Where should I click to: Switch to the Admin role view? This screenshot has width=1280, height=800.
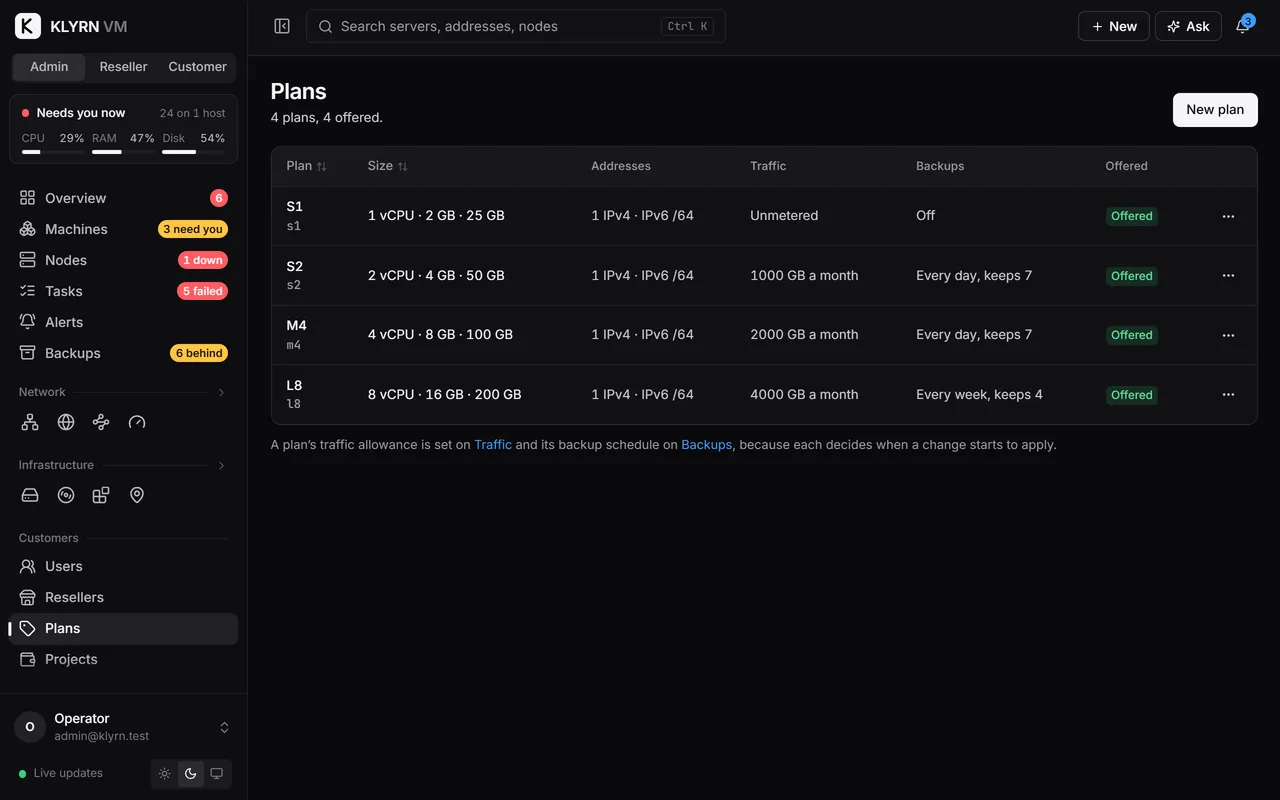49,67
